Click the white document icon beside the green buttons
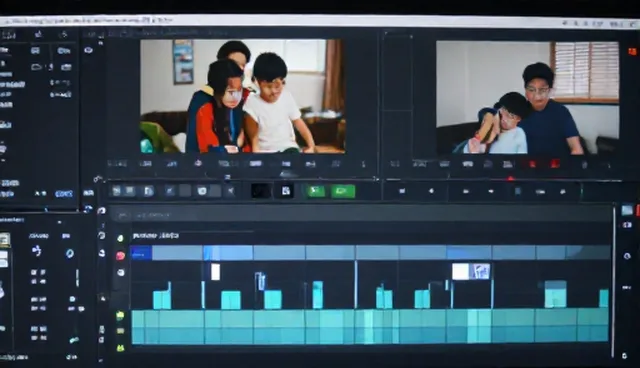The width and height of the screenshot is (640, 368). (x=286, y=191)
